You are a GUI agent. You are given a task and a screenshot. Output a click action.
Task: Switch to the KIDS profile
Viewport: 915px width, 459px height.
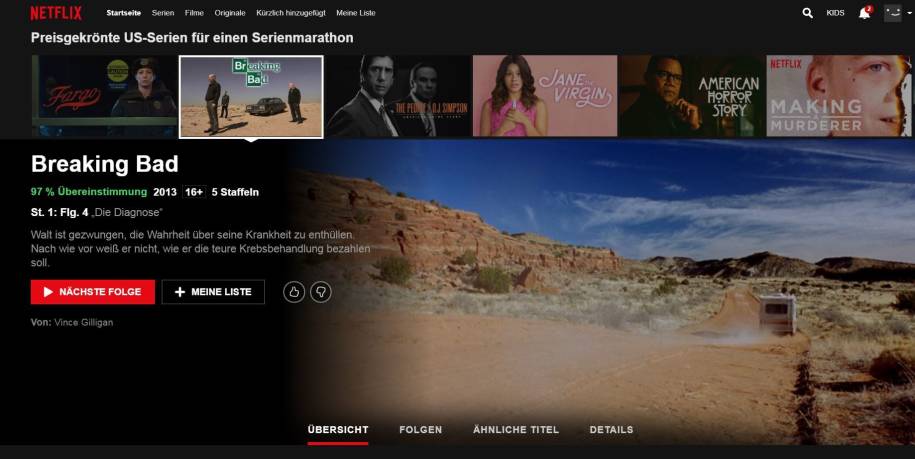(835, 13)
